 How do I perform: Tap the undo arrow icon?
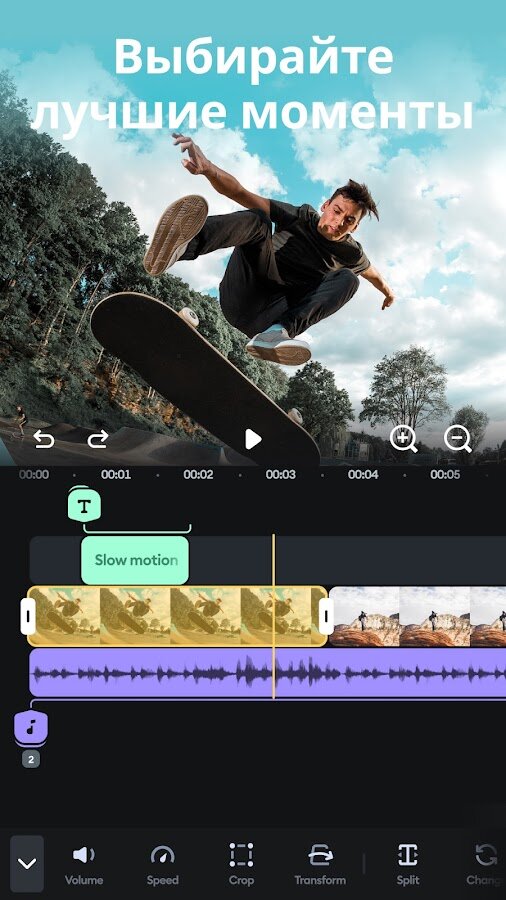click(44, 440)
